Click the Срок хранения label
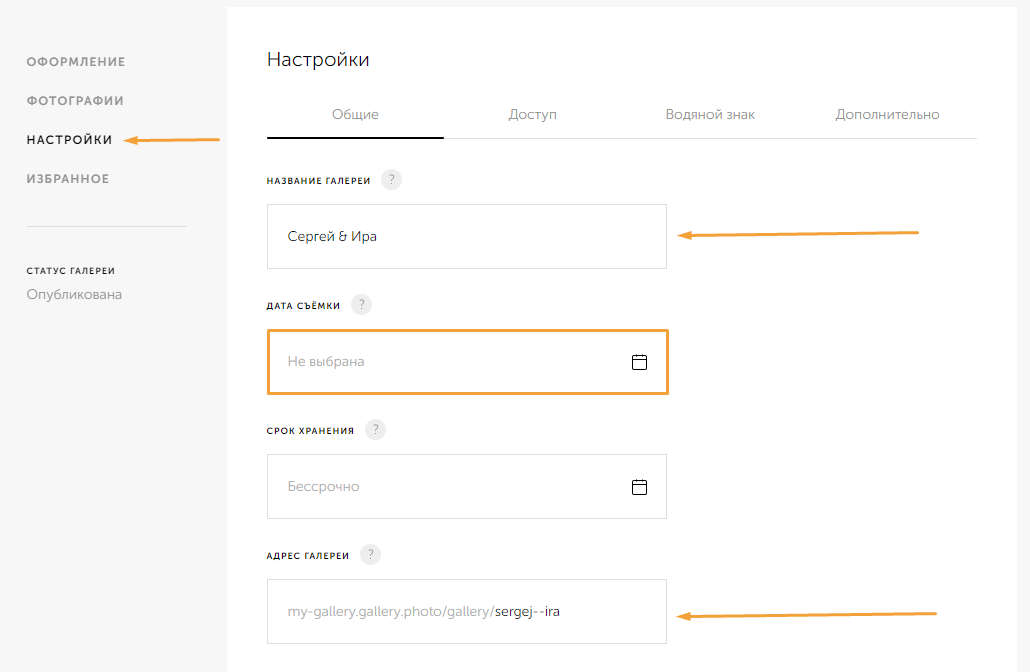 tap(310, 431)
